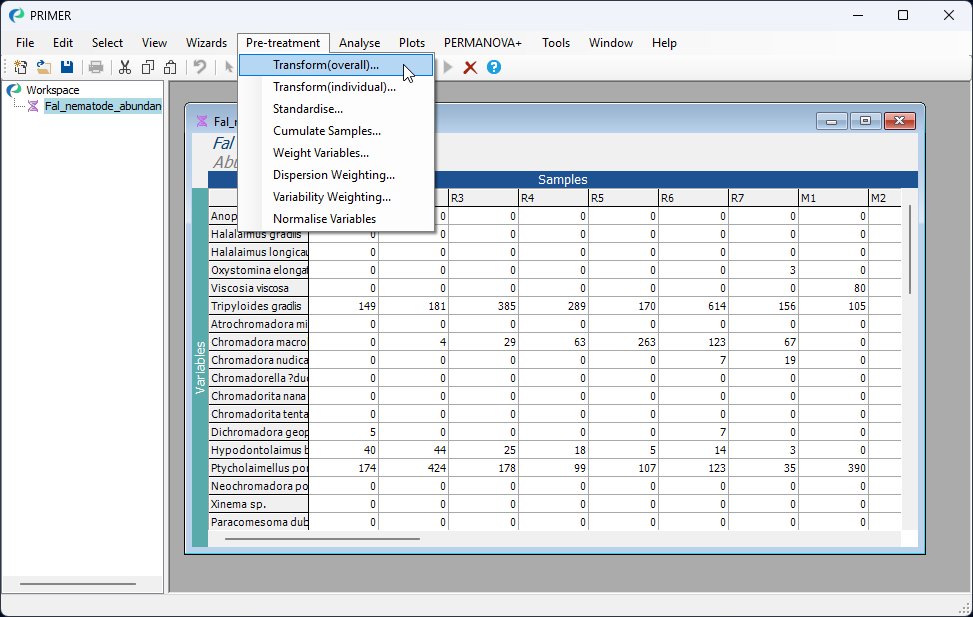Maximize the inner data sheet window
Viewport: 973px width, 617px height.
[x=865, y=121]
